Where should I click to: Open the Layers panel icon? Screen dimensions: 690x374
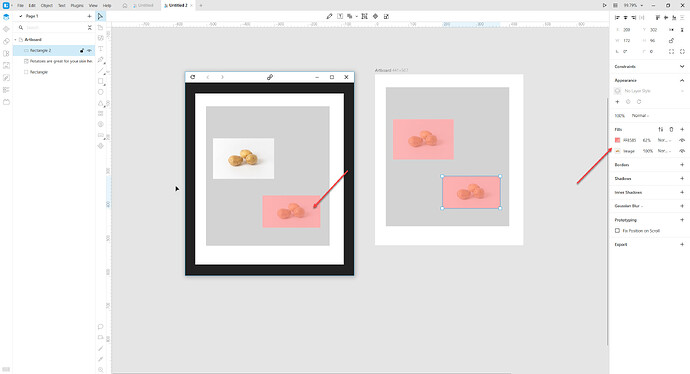click(6, 17)
